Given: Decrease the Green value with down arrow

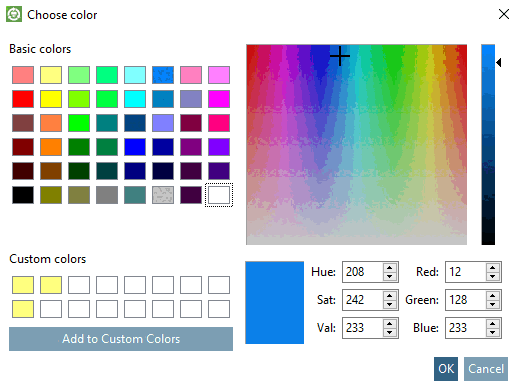Looking at the screenshot, I should tap(492, 304).
